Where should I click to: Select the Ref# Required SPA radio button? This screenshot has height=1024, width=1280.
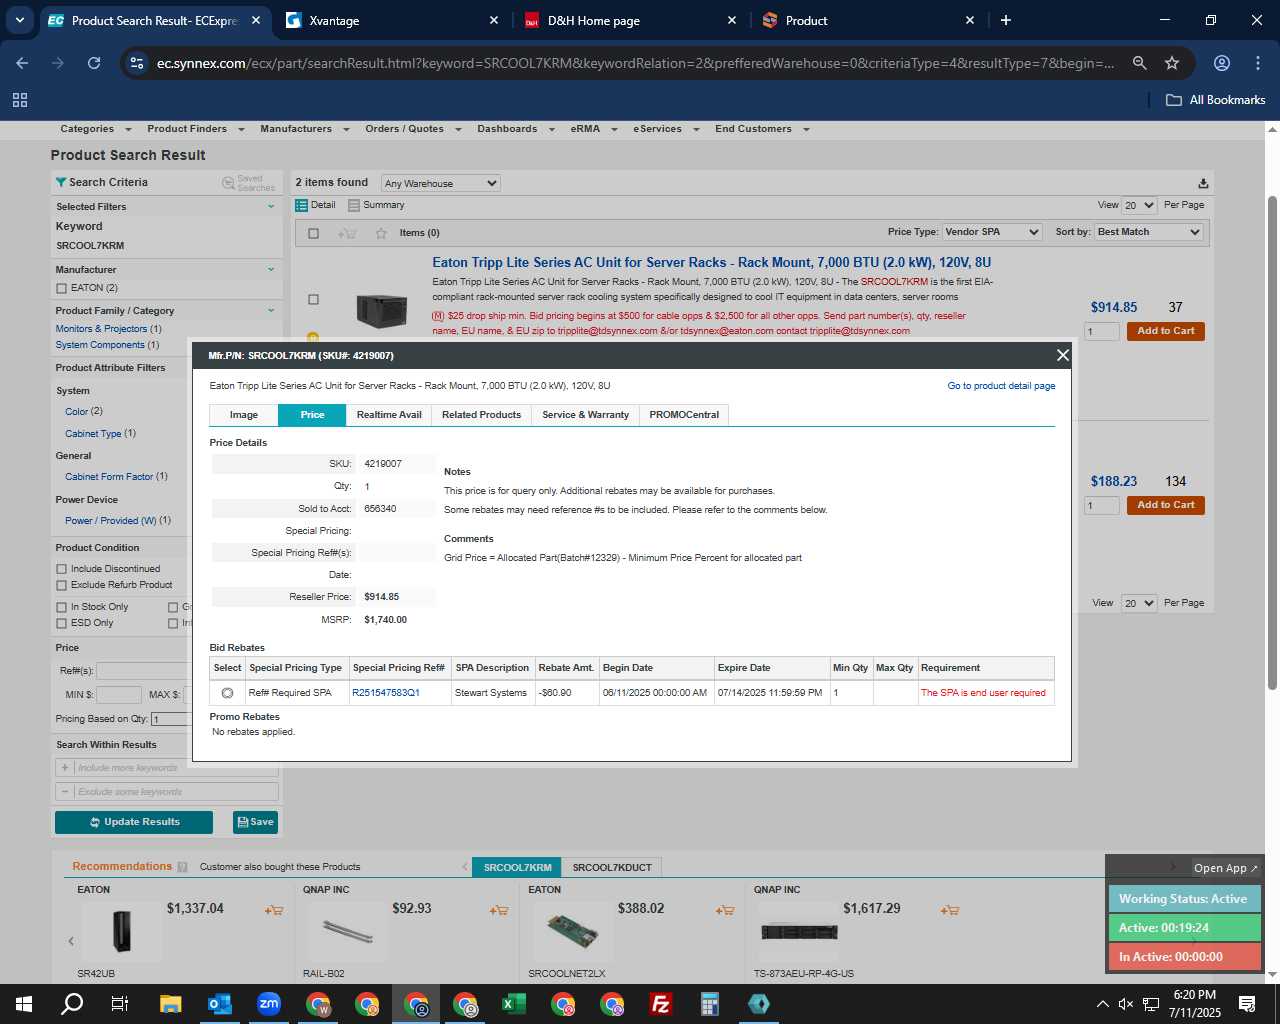pos(227,693)
